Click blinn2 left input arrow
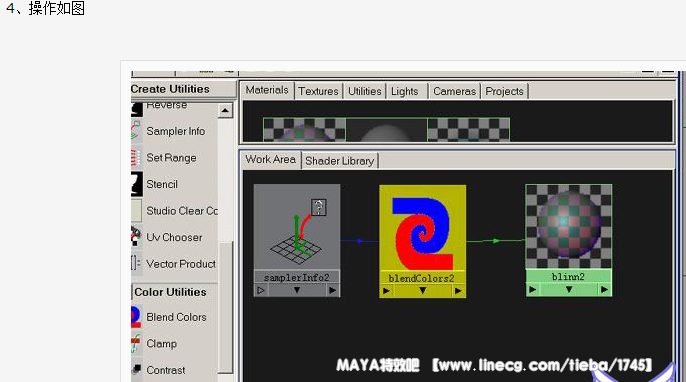The width and height of the screenshot is (686, 382). [532, 289]
